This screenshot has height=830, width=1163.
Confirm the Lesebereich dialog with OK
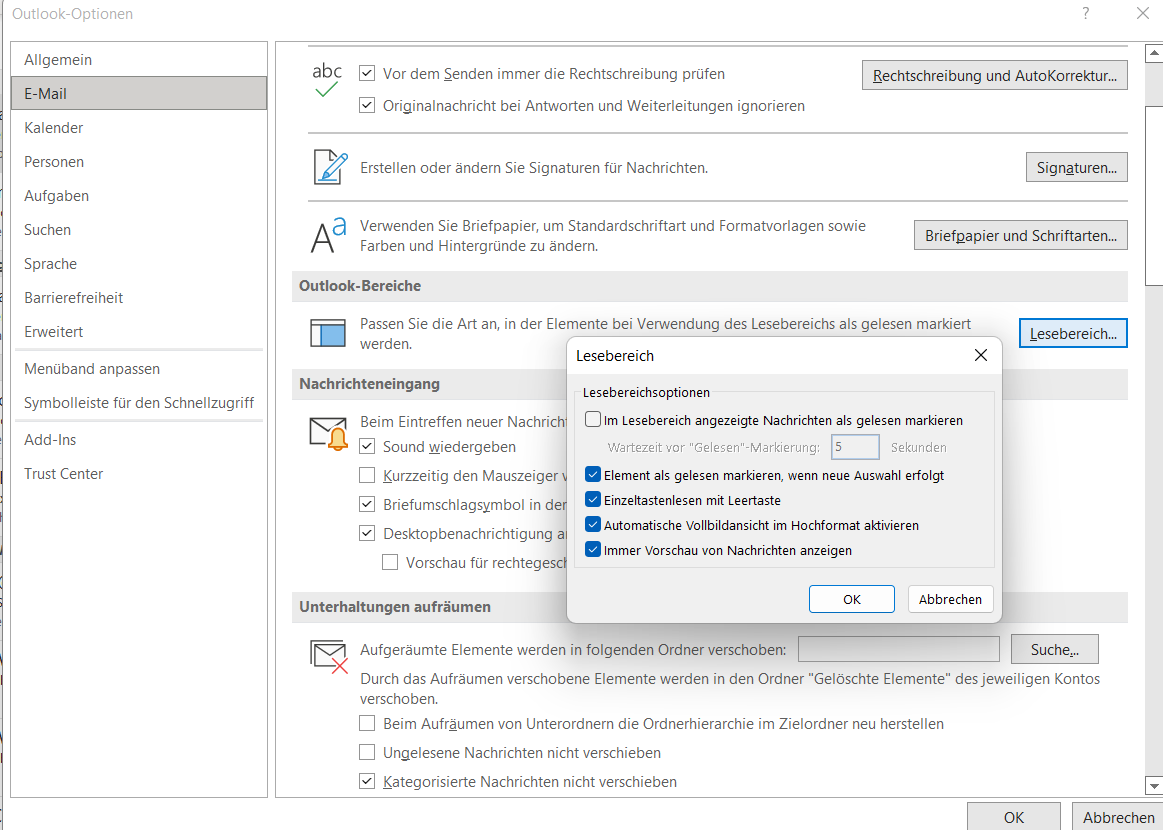coord(851,599)
